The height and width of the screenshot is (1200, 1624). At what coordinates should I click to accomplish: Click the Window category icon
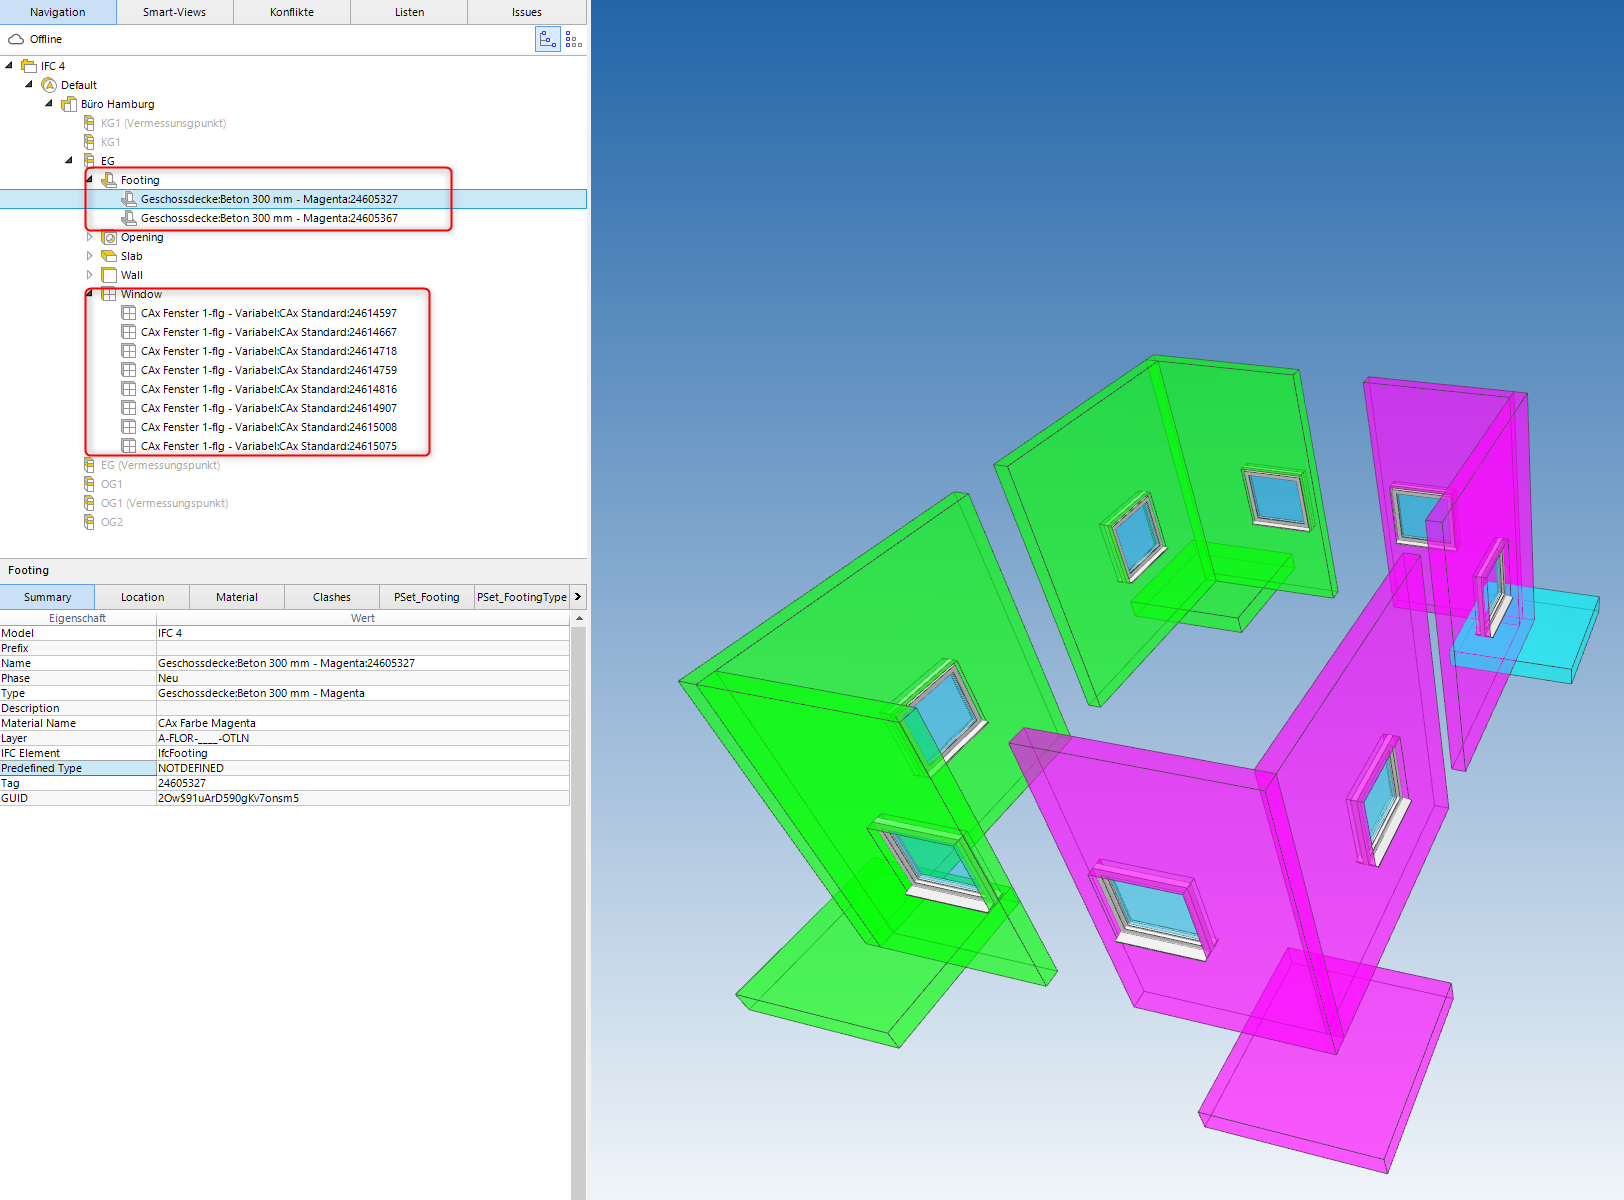(x=109, y=294)
